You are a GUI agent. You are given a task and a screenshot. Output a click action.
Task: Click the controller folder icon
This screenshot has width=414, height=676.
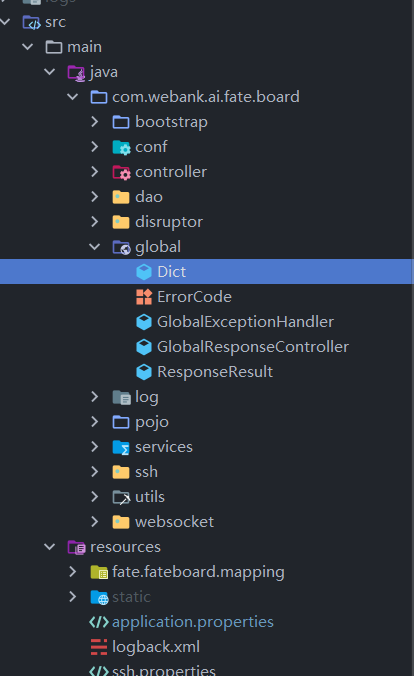point(121,172)
